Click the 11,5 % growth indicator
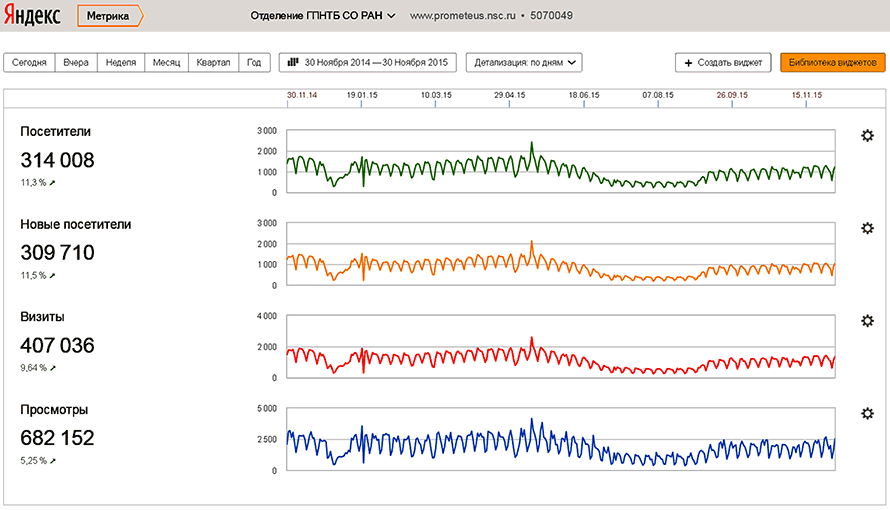 [37, 276]
